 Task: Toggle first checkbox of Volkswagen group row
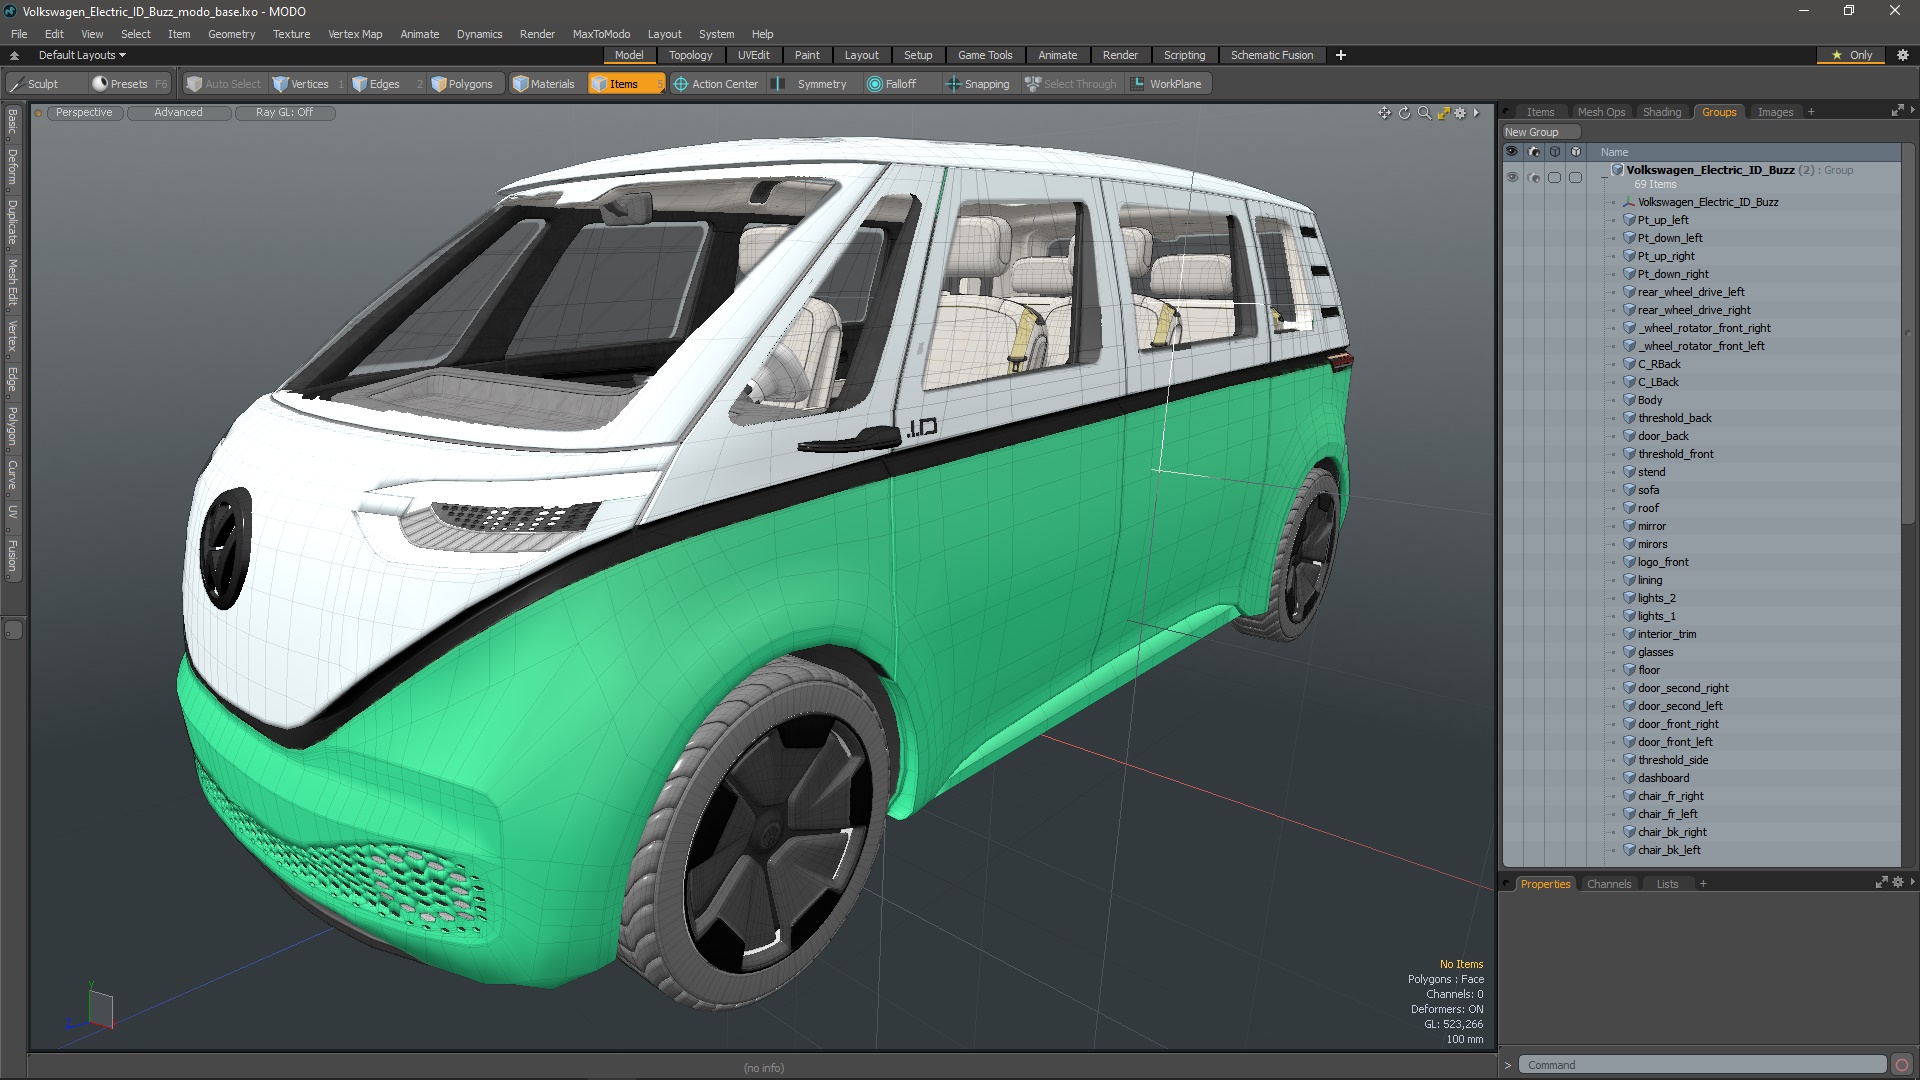pos(1554,177)
